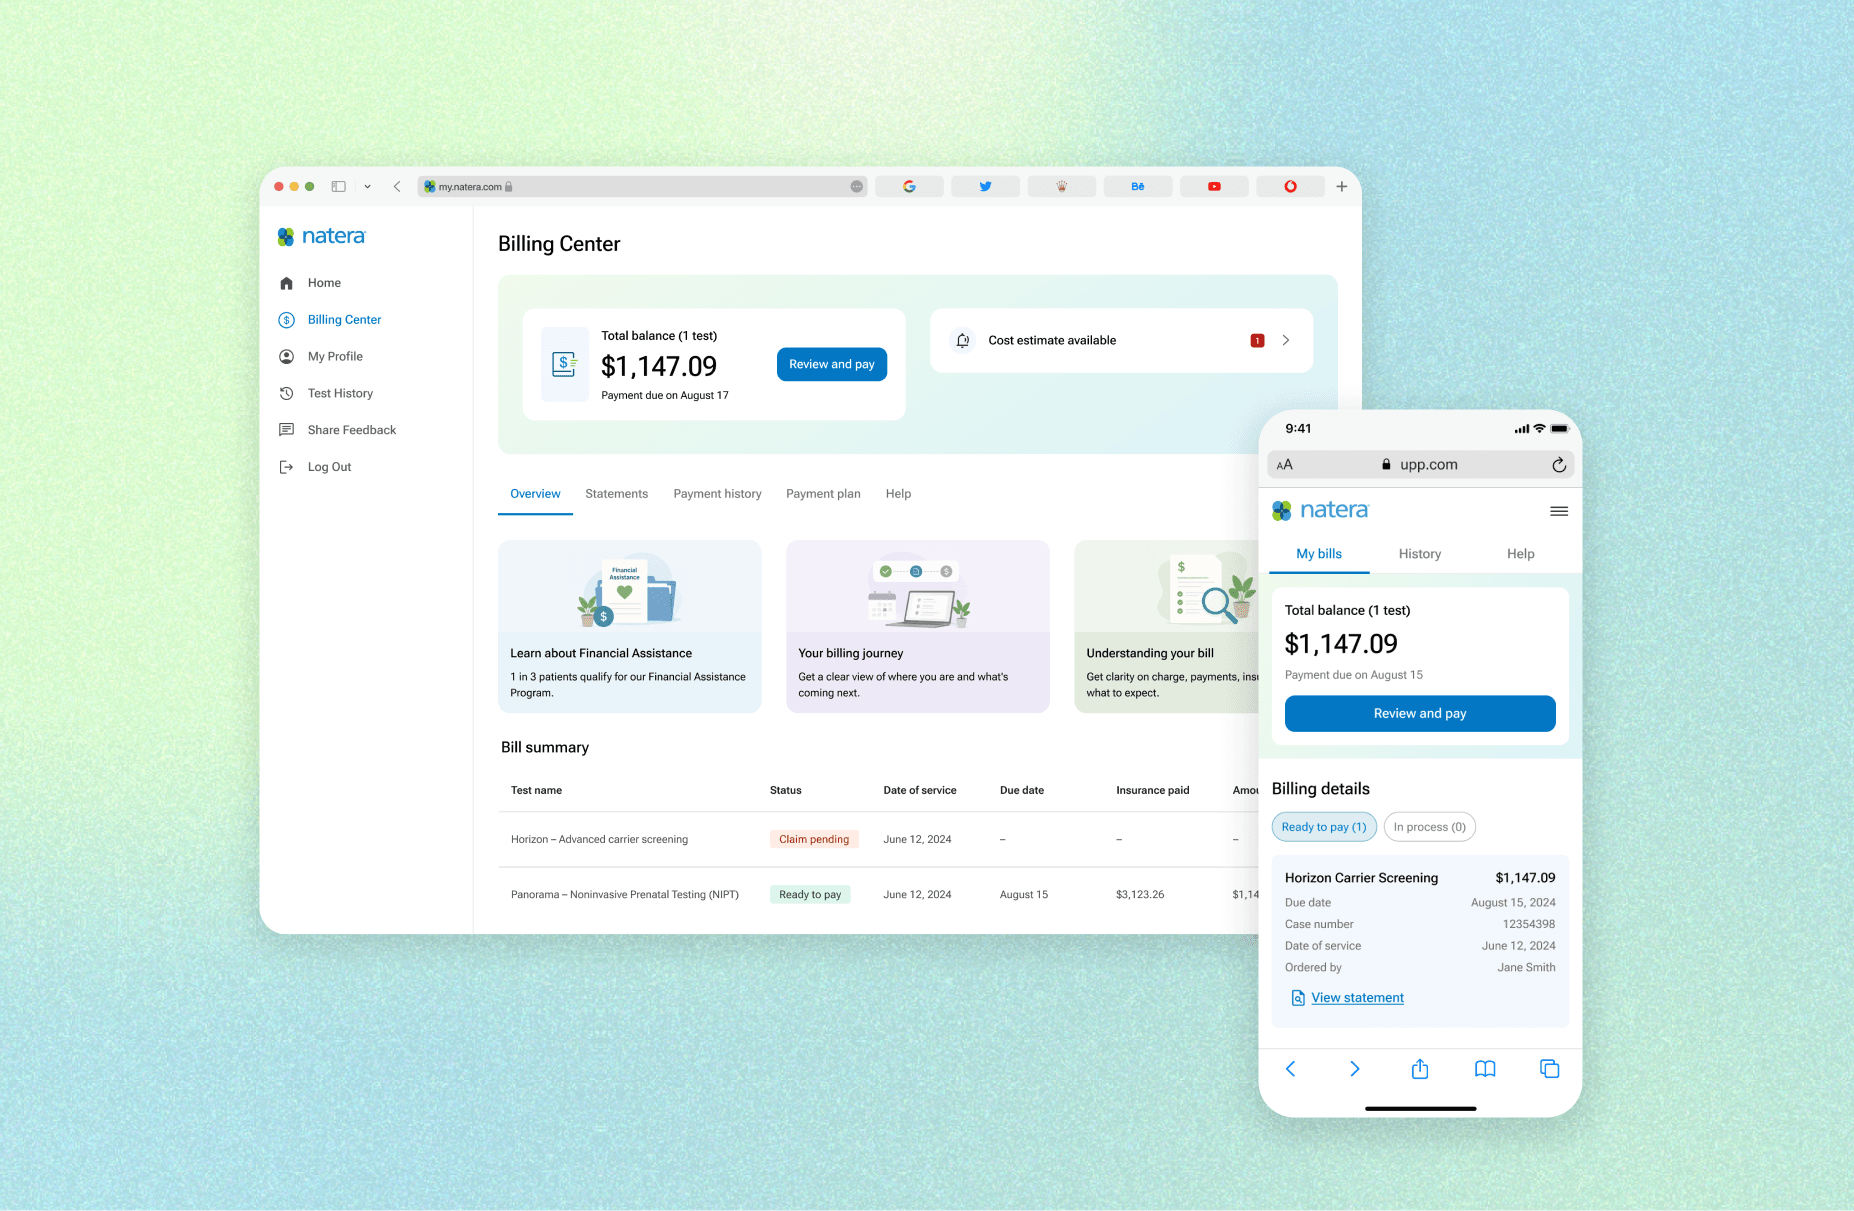
Task: Reload the mobile page with refresh icon
Action: 1558,465
